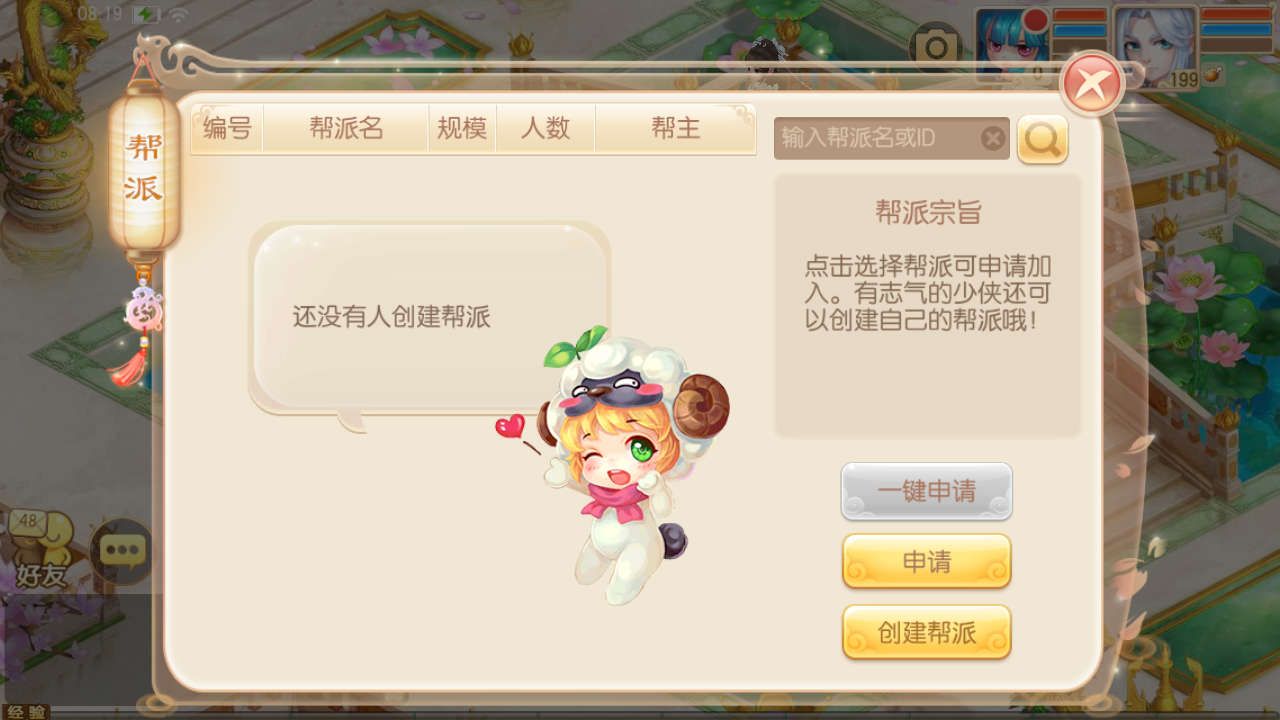Sort by 人数 column header
The width and height of the screenshot is (1280, 720).
click(545, 128)
